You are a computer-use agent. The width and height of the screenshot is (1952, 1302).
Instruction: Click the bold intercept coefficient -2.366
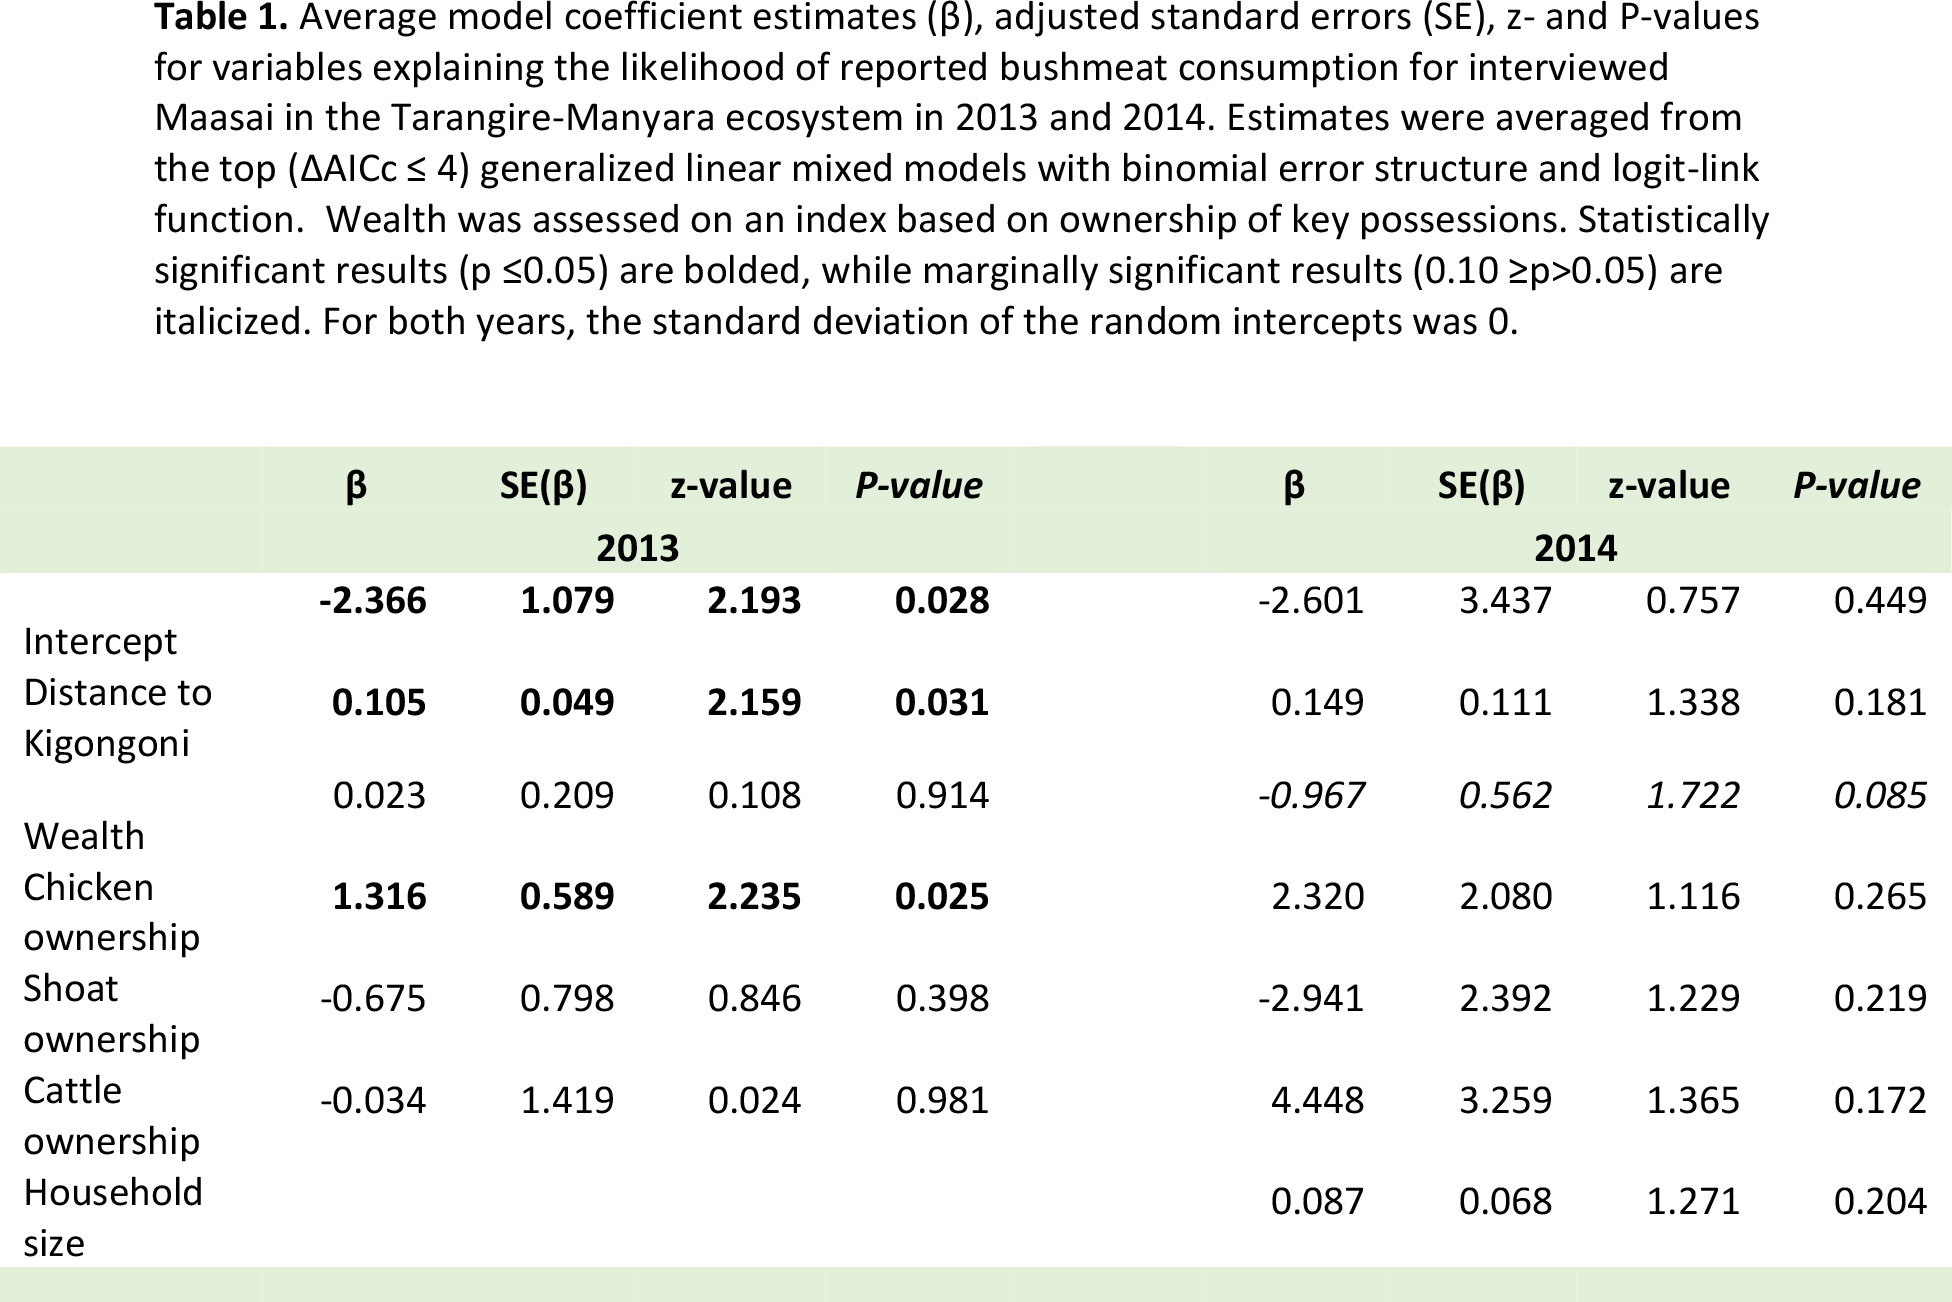[373, 600]
